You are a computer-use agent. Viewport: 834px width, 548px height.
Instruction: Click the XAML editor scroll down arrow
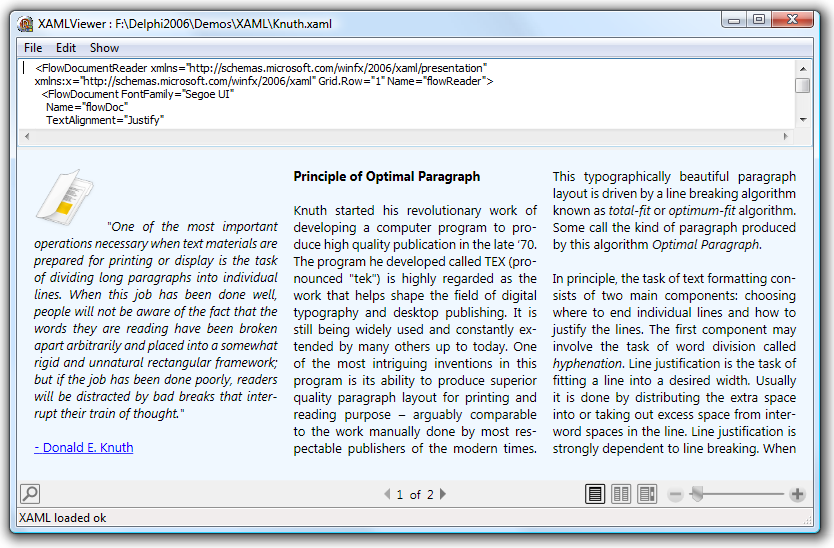click(803, 120)
